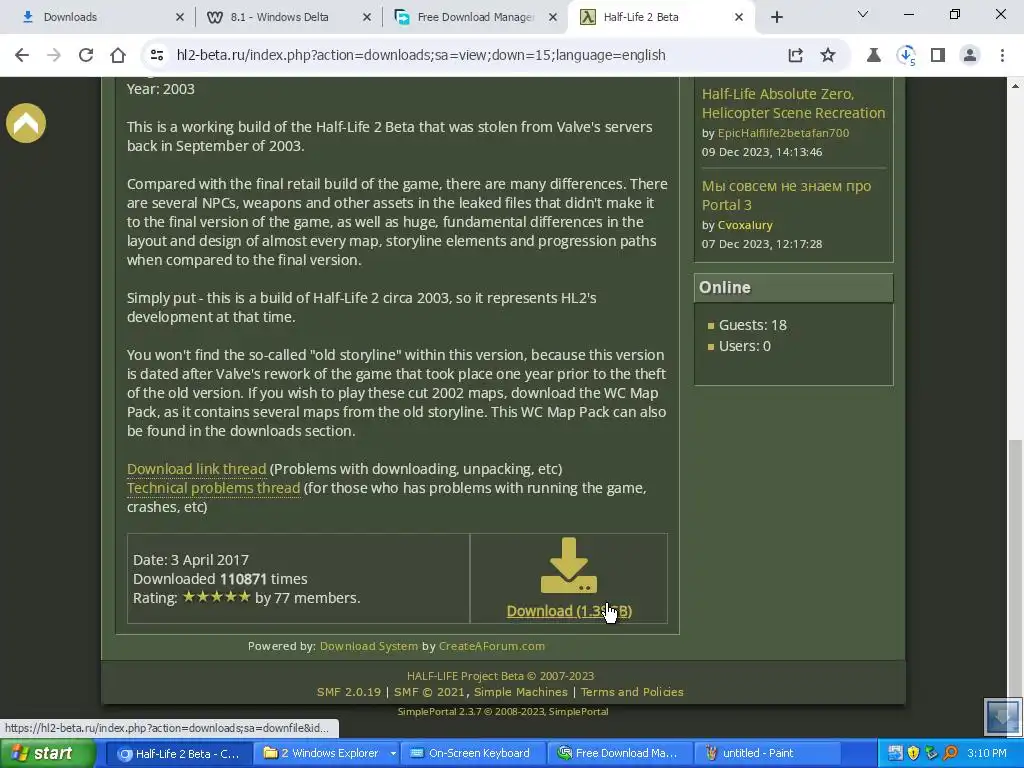Click the security shield tray icon
This screenshot has width=1024, height=768.
tap(913, 754)
